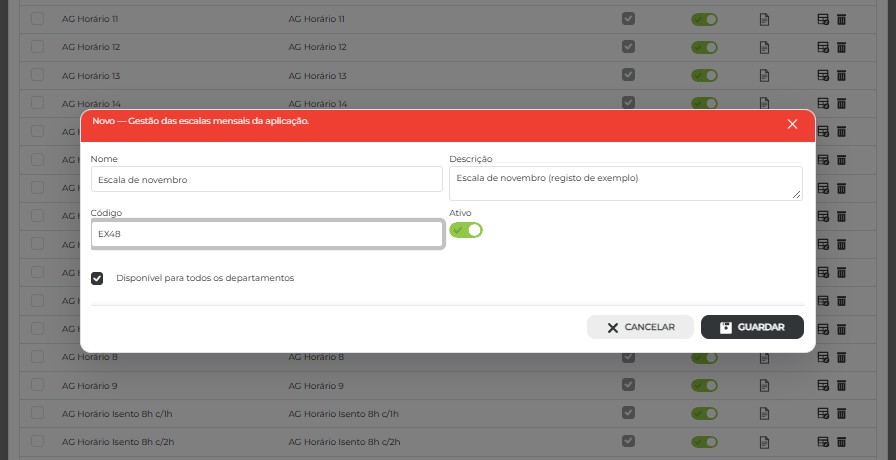
Task: Delete AG Horário 9 with trash icon
Action: coord(841,386)
